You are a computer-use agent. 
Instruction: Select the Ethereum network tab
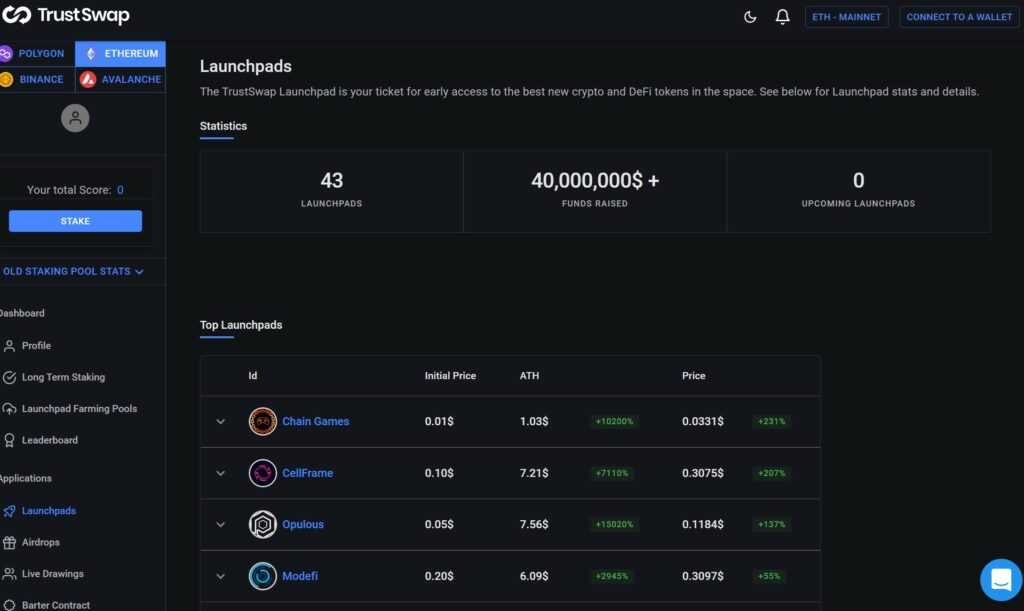[x=120, y=54]
